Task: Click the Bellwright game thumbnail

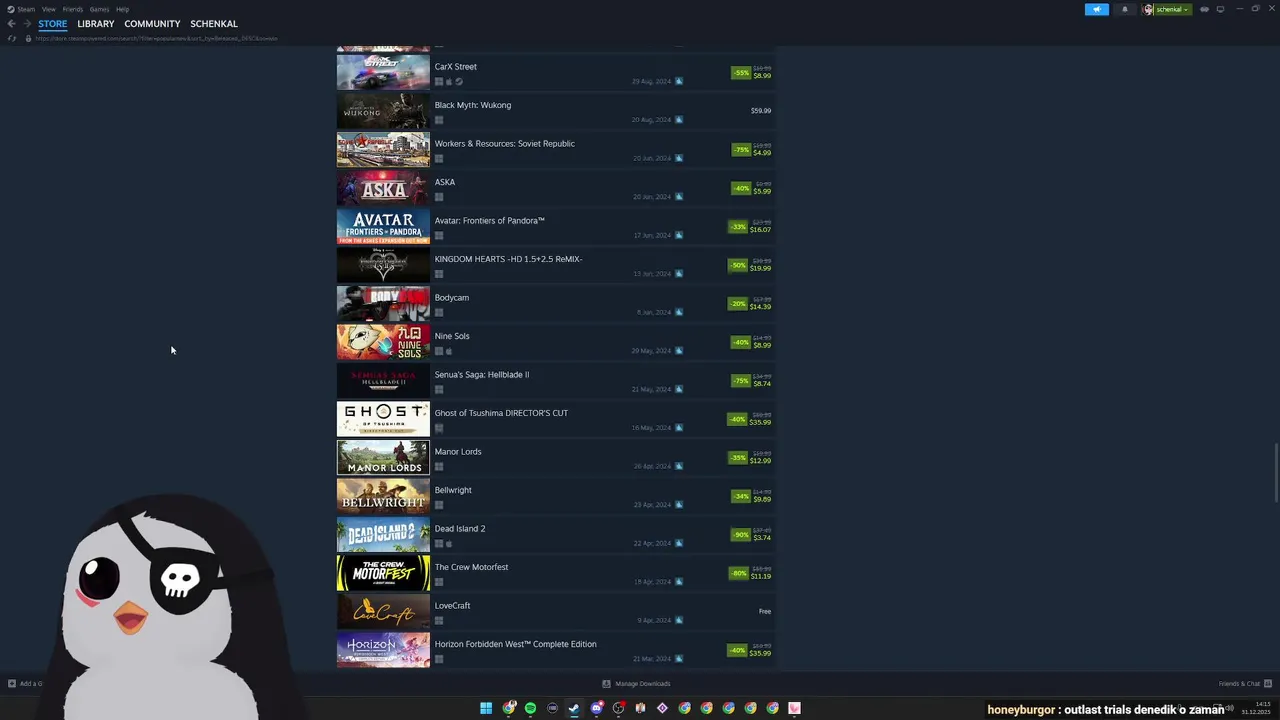Action: 383,496
